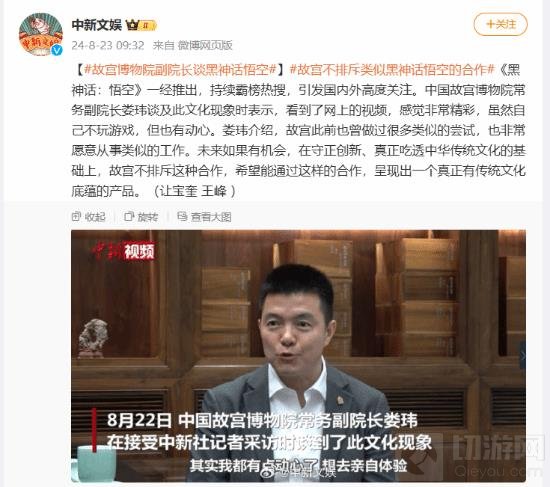The width and height of the screenshot is (550, 487).
Task: Click the crown VIP membership icon
Action: click(132, 25)
